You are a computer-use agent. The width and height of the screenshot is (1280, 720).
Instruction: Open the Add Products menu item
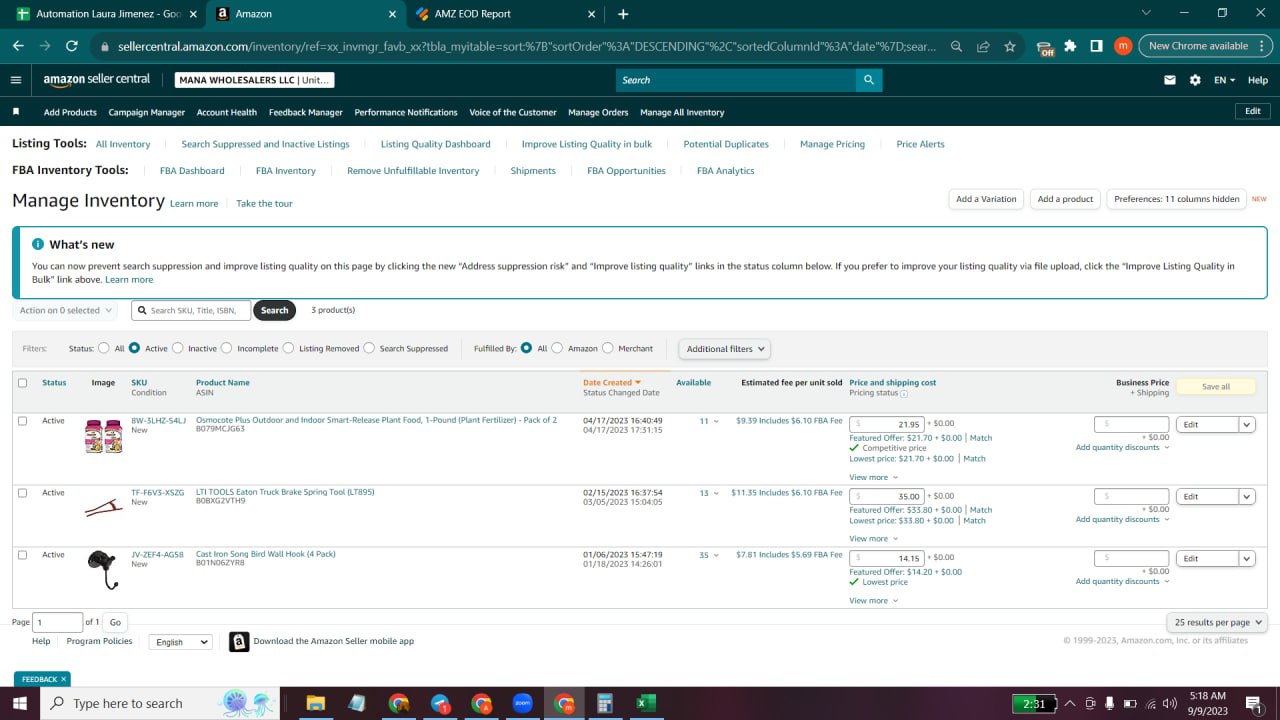click(70, 112)
